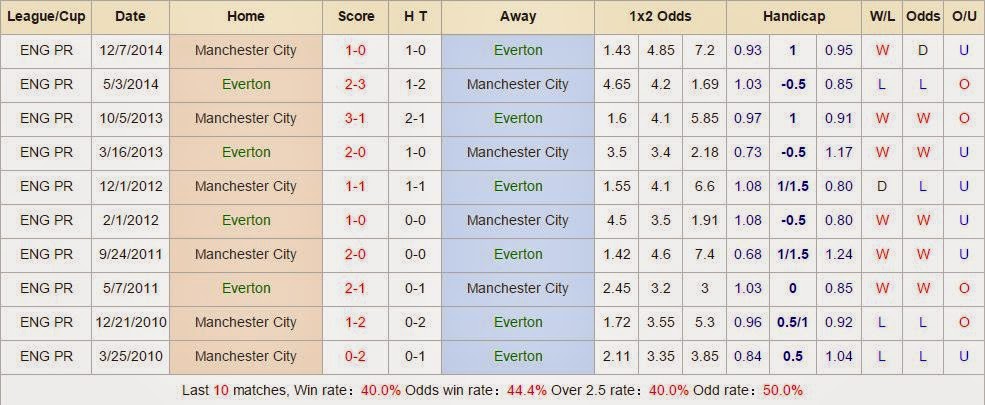
Task: Open Everton away link dated 12/1/2012
Action: click(x=518, y=186)
